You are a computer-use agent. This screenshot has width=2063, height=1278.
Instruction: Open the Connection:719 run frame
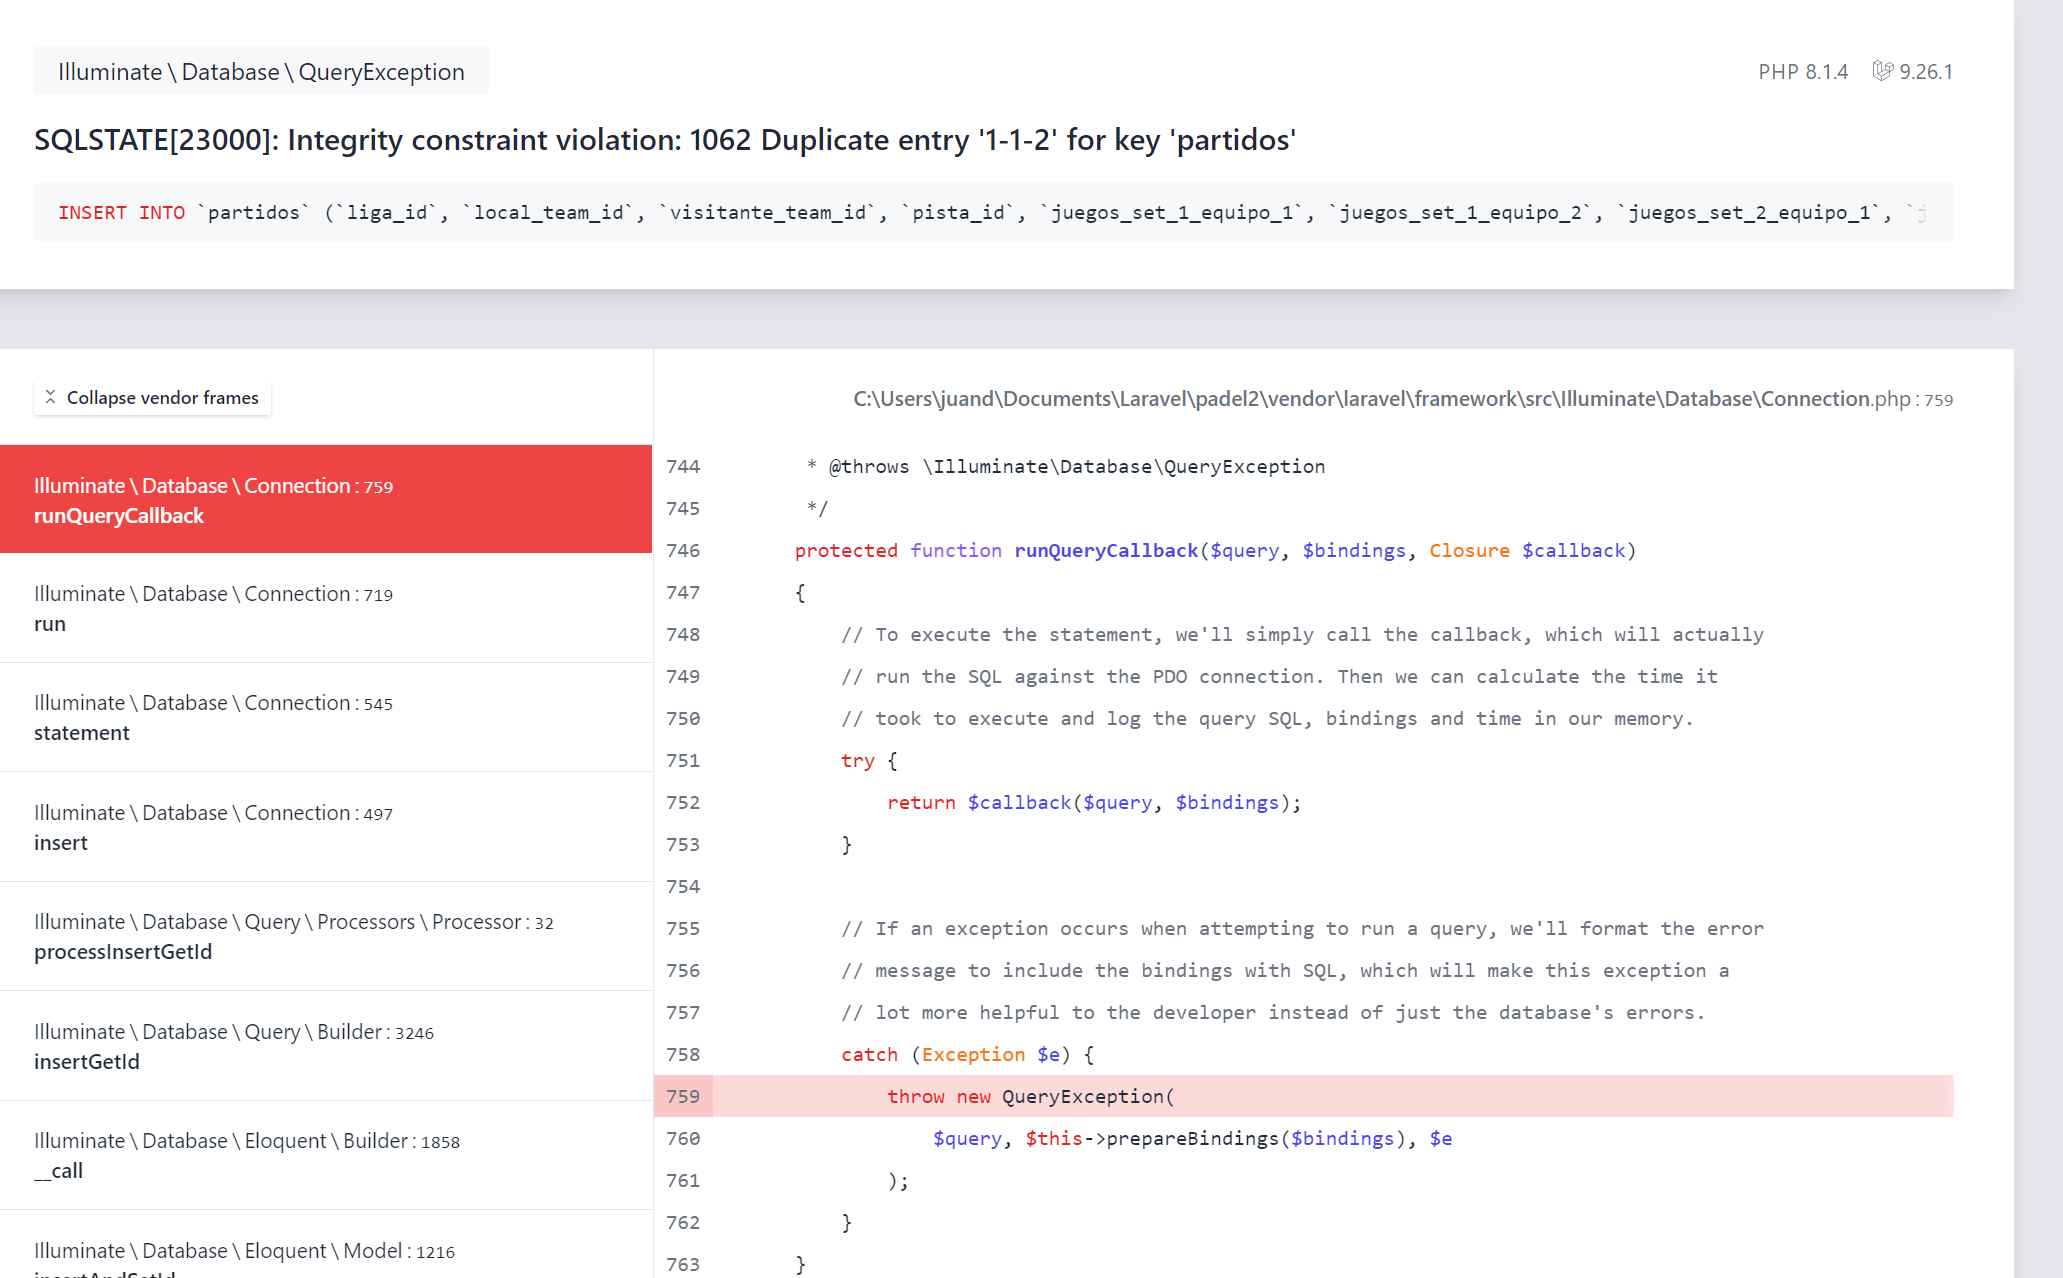pos(325,608)
